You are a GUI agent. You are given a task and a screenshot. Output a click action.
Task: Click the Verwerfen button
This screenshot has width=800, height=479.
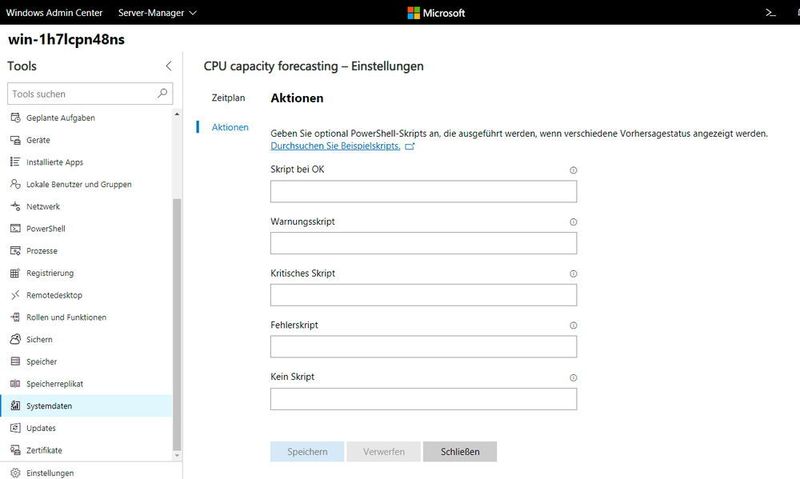click(384, 451)
